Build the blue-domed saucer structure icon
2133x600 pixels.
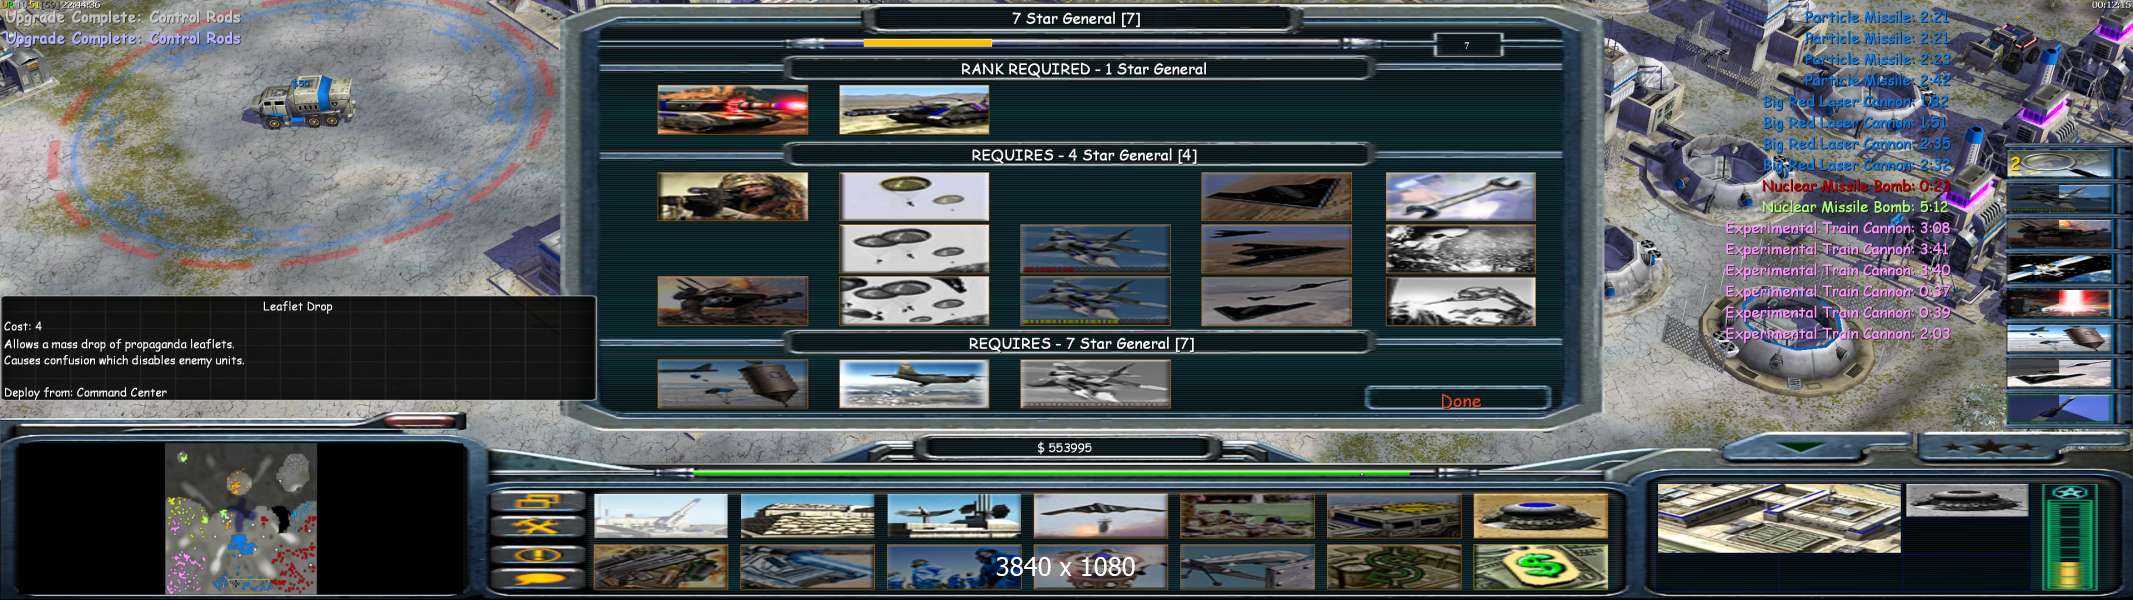pyautogui.click(x=1540, y=516)
